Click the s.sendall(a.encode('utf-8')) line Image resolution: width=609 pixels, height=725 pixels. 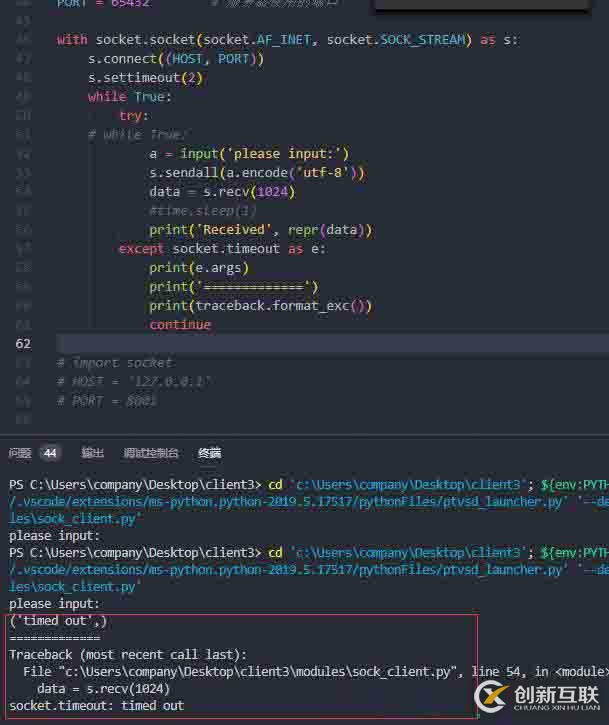[257, 173]
